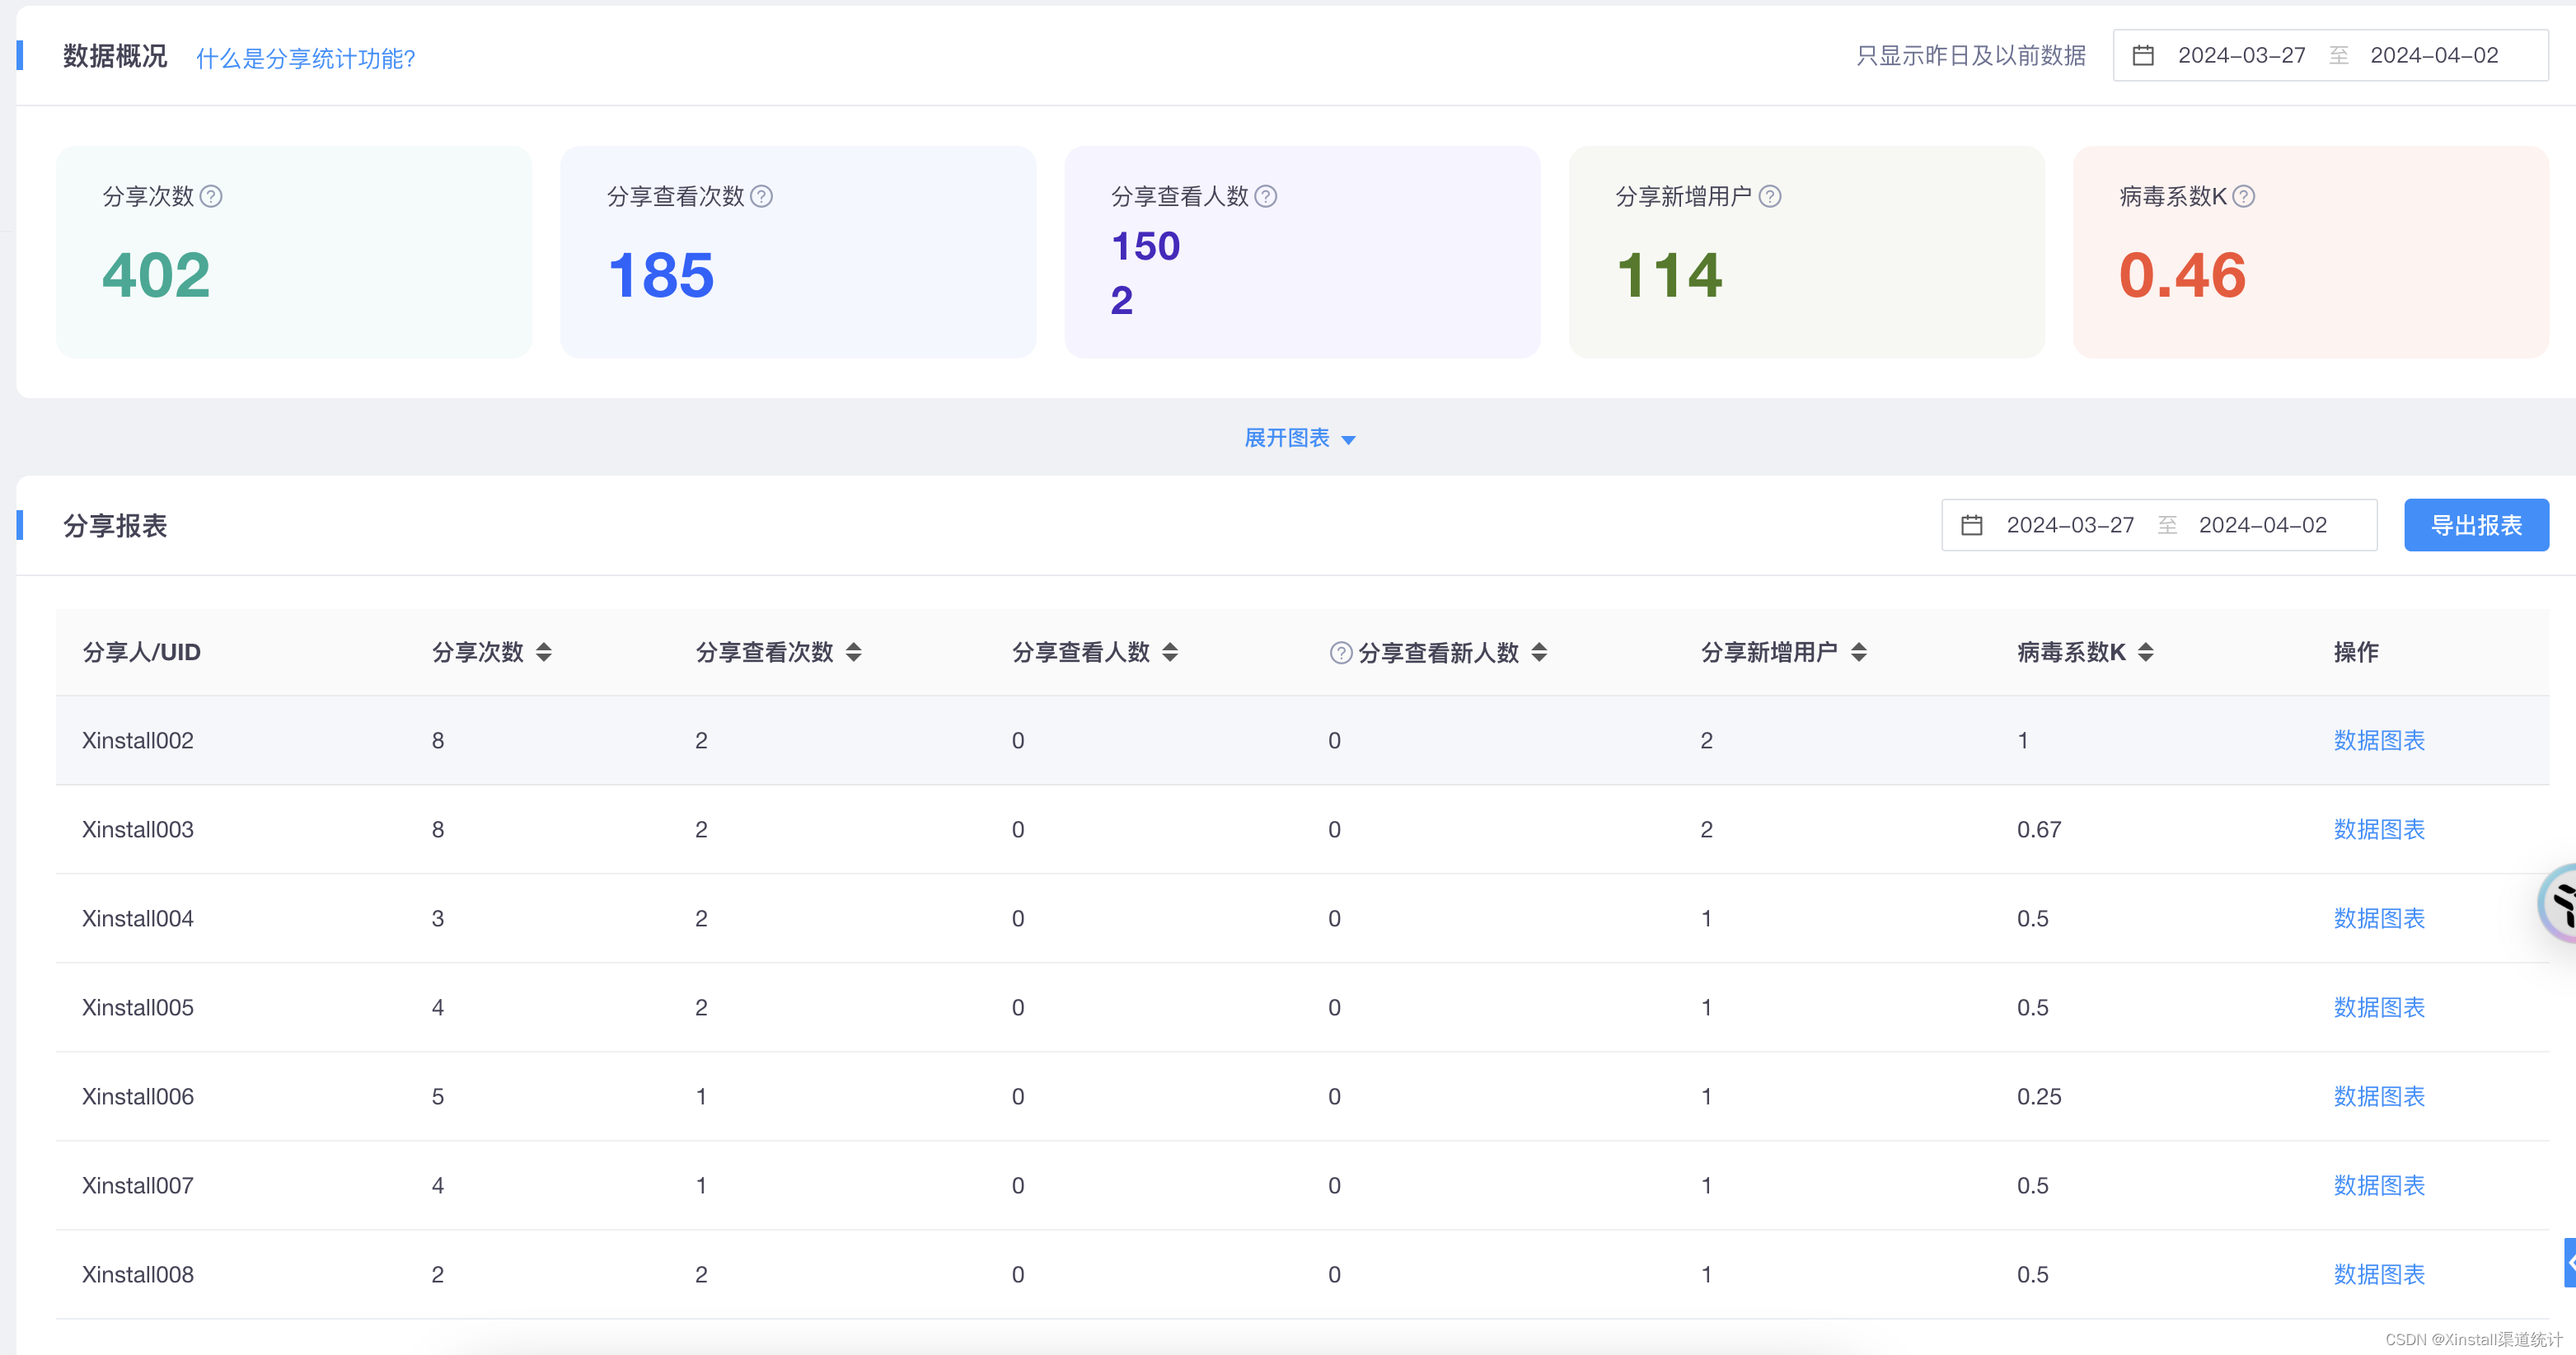
Task: Click help icon next to 分享次数 card
Action: (x=211, y=196)
